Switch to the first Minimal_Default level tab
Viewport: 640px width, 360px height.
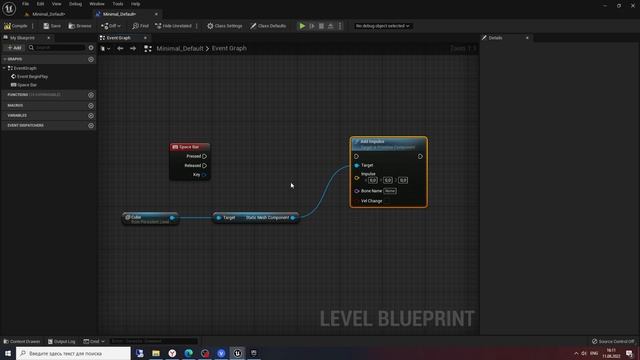tap(49, 14)
